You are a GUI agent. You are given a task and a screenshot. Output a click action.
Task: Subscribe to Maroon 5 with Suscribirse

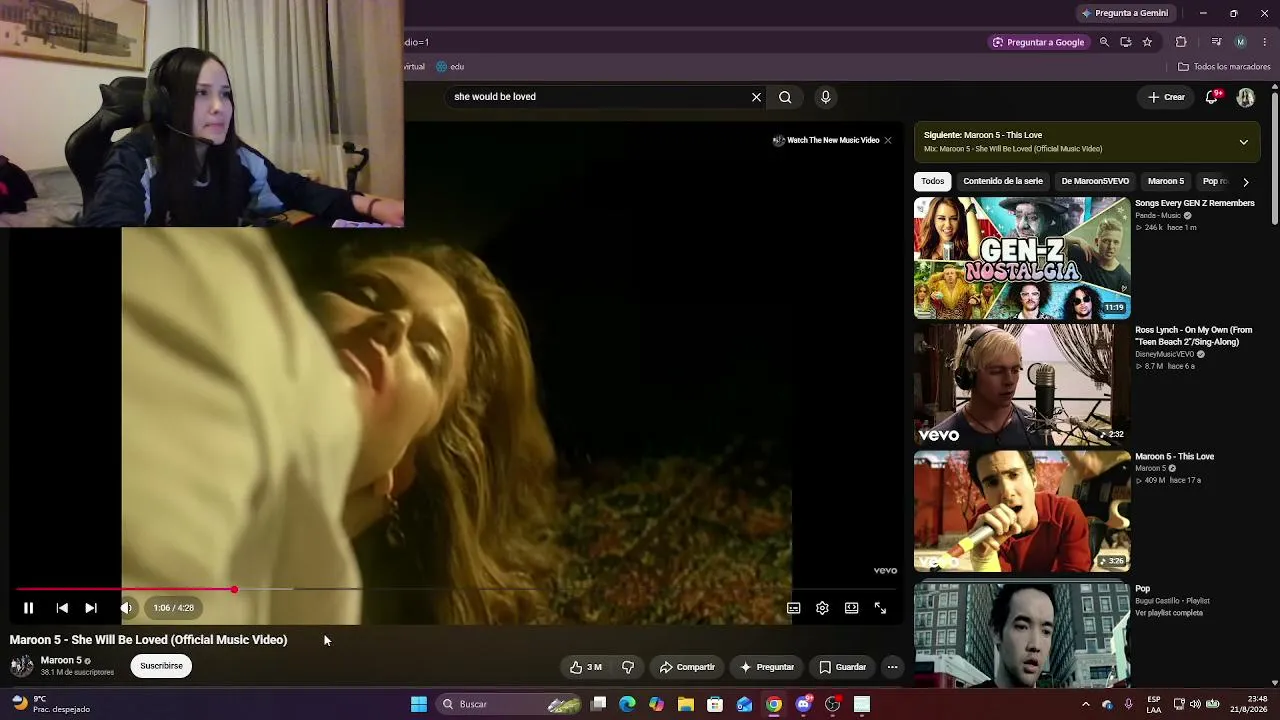(x=161, y=666)
